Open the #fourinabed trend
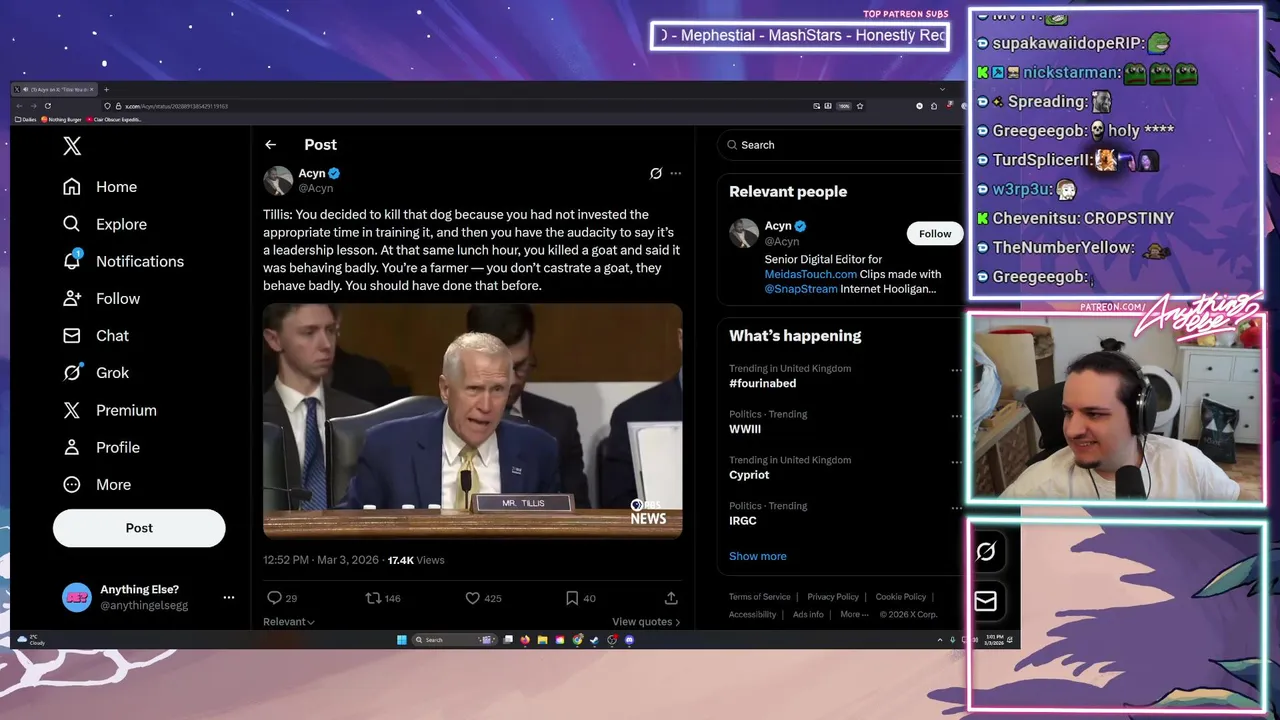This screenshot has height=720, width=1280. (762, 383)
